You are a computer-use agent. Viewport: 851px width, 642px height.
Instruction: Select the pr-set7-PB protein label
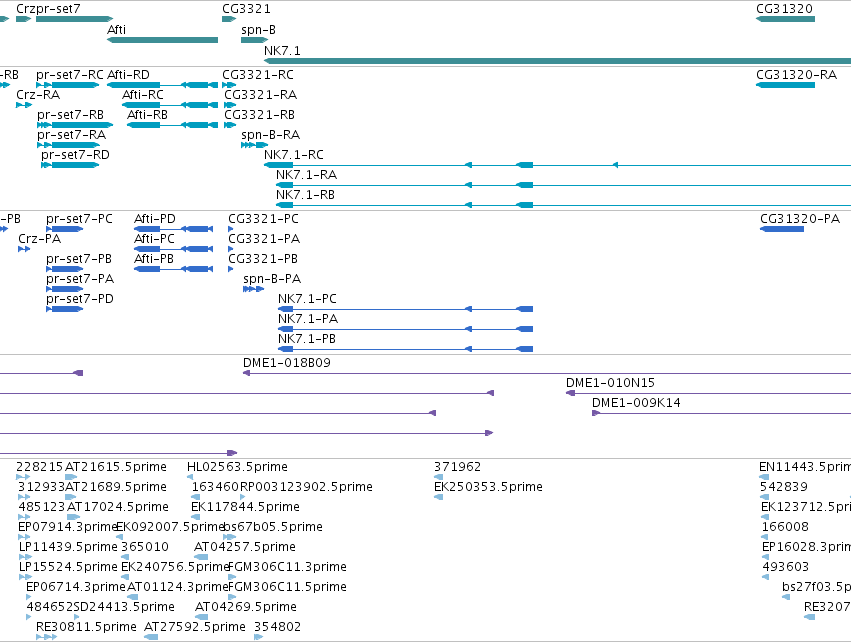[79, 259]
